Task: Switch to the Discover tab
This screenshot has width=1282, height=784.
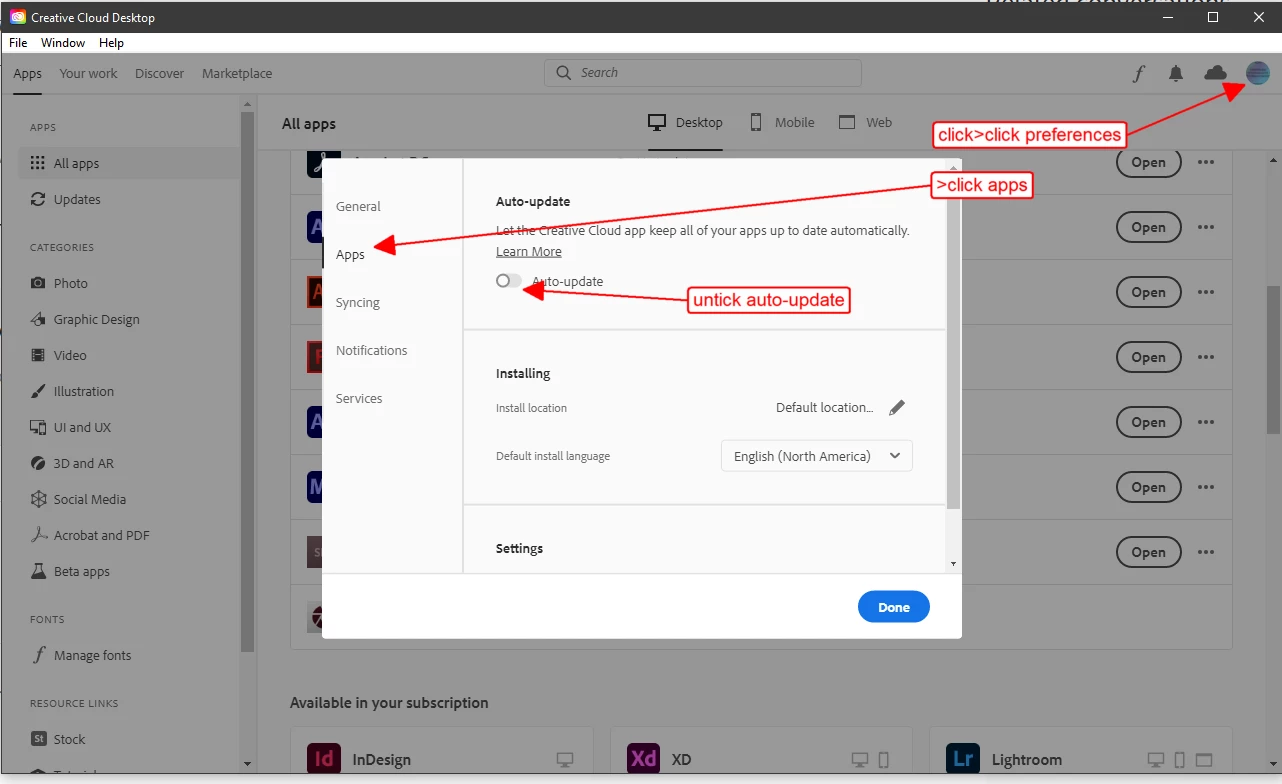Action: click(x=160, y=73)
